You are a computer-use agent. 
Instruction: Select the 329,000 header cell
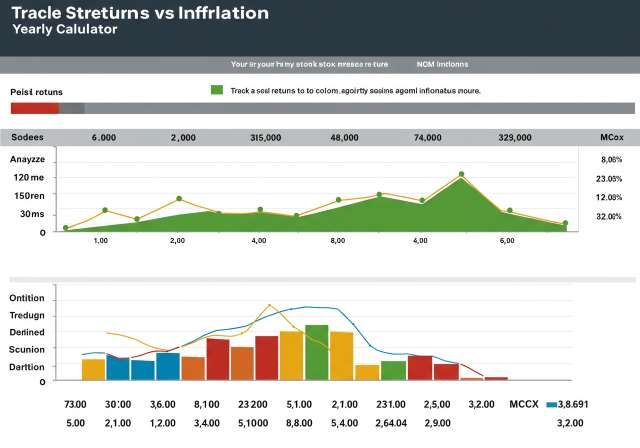point(513,138)
